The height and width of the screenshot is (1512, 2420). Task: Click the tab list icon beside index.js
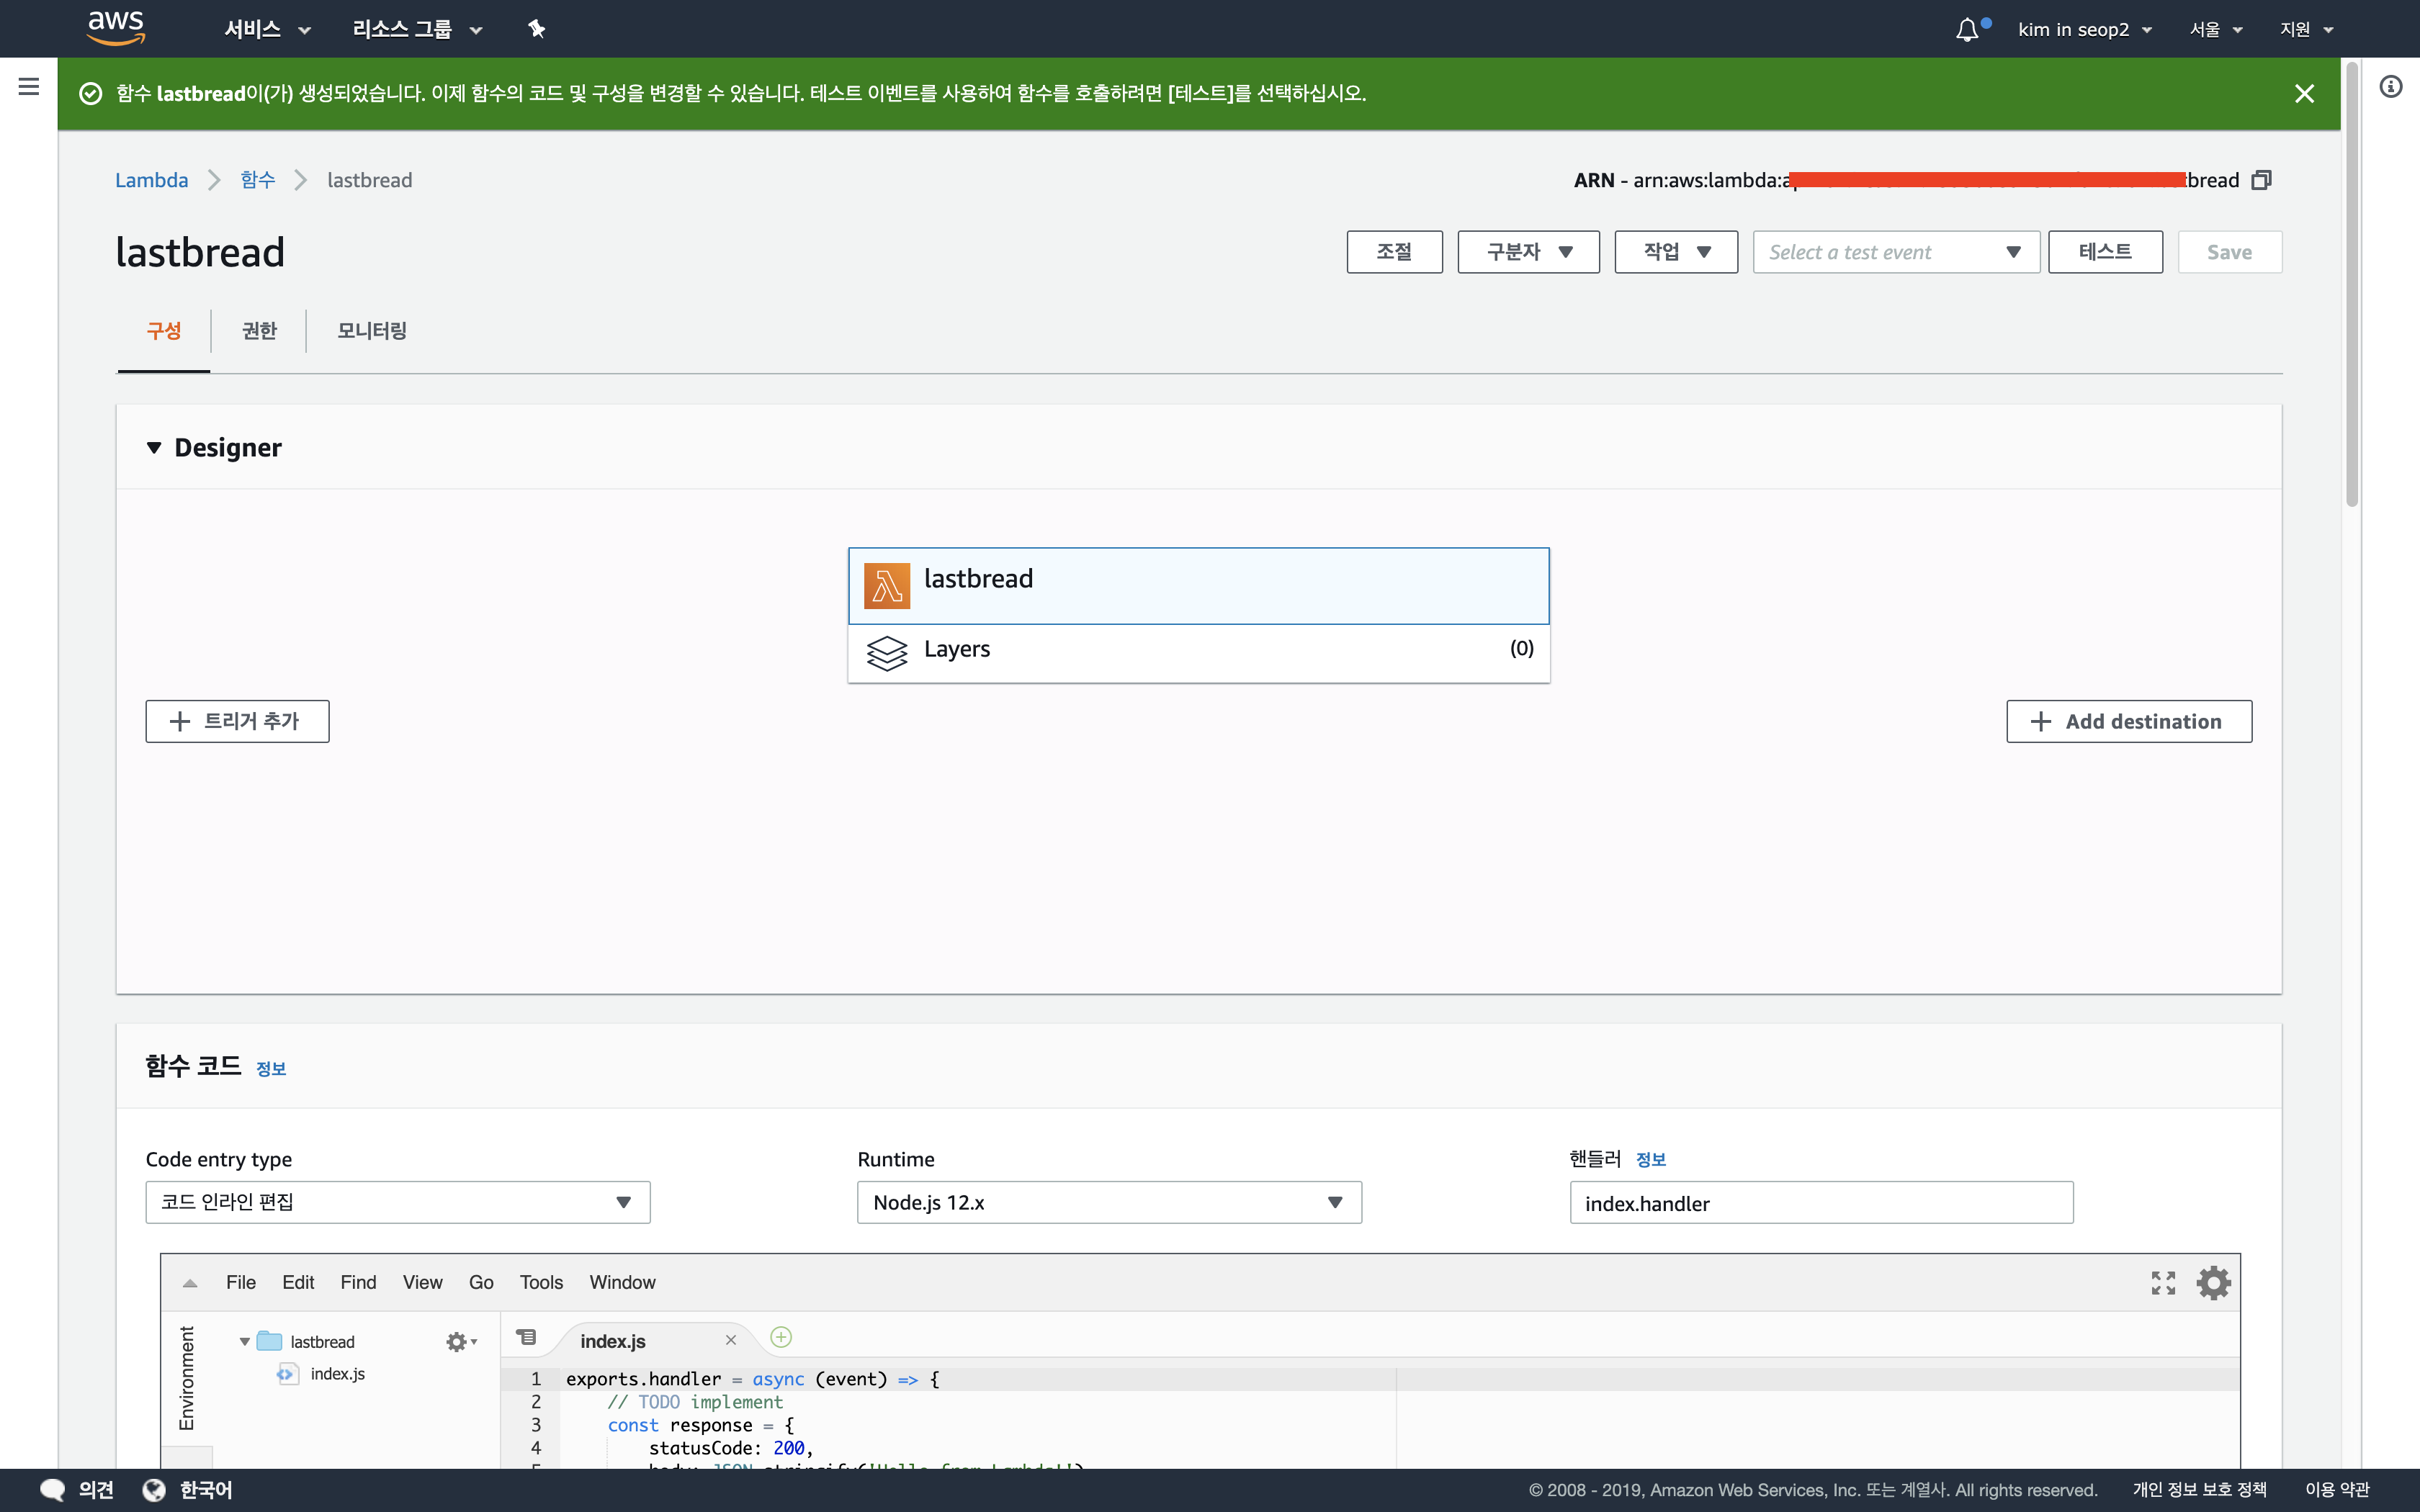(526, 1337)
